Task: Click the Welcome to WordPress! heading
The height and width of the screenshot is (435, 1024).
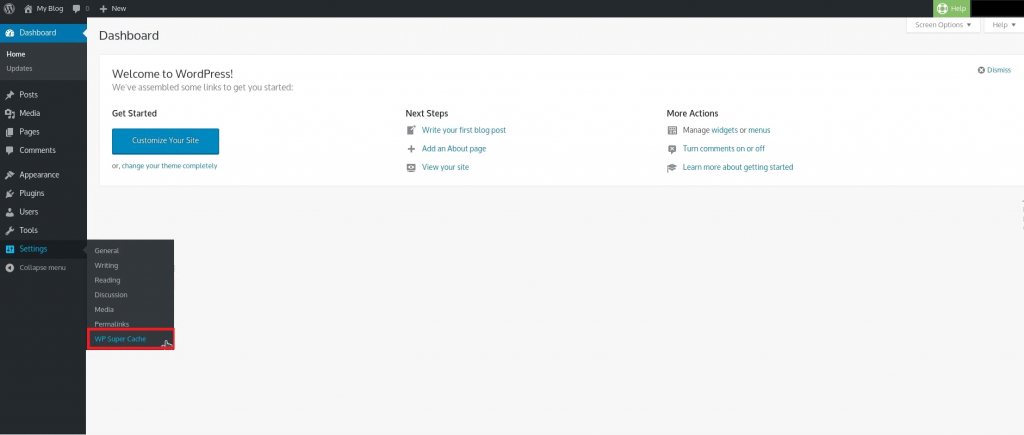Action: (x=172, y=74)
